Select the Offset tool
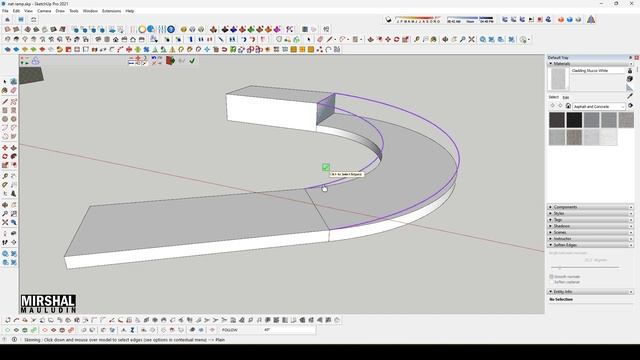 pos(13,165)
